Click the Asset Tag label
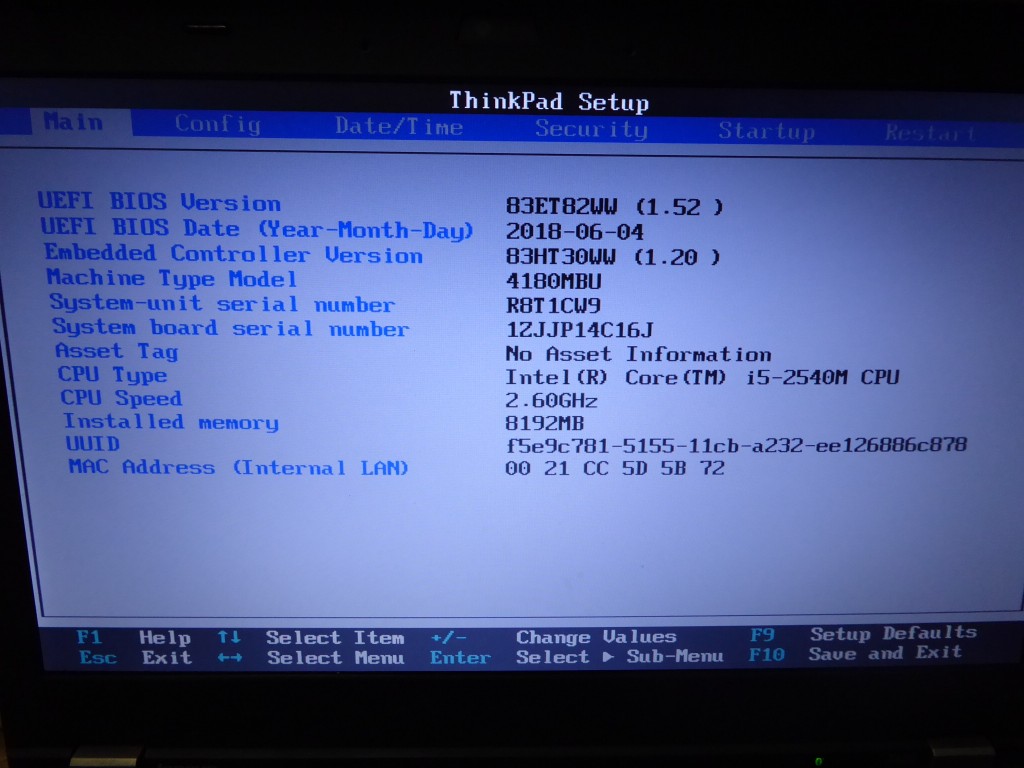 click(x=116, y=351)
